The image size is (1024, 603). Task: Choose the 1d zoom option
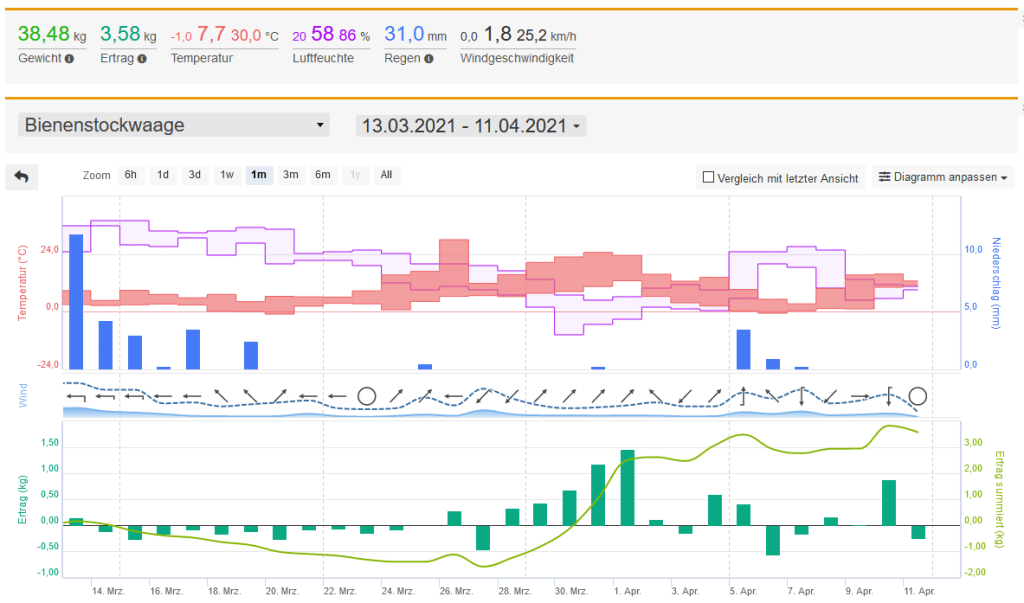click(x=162, y=175)
